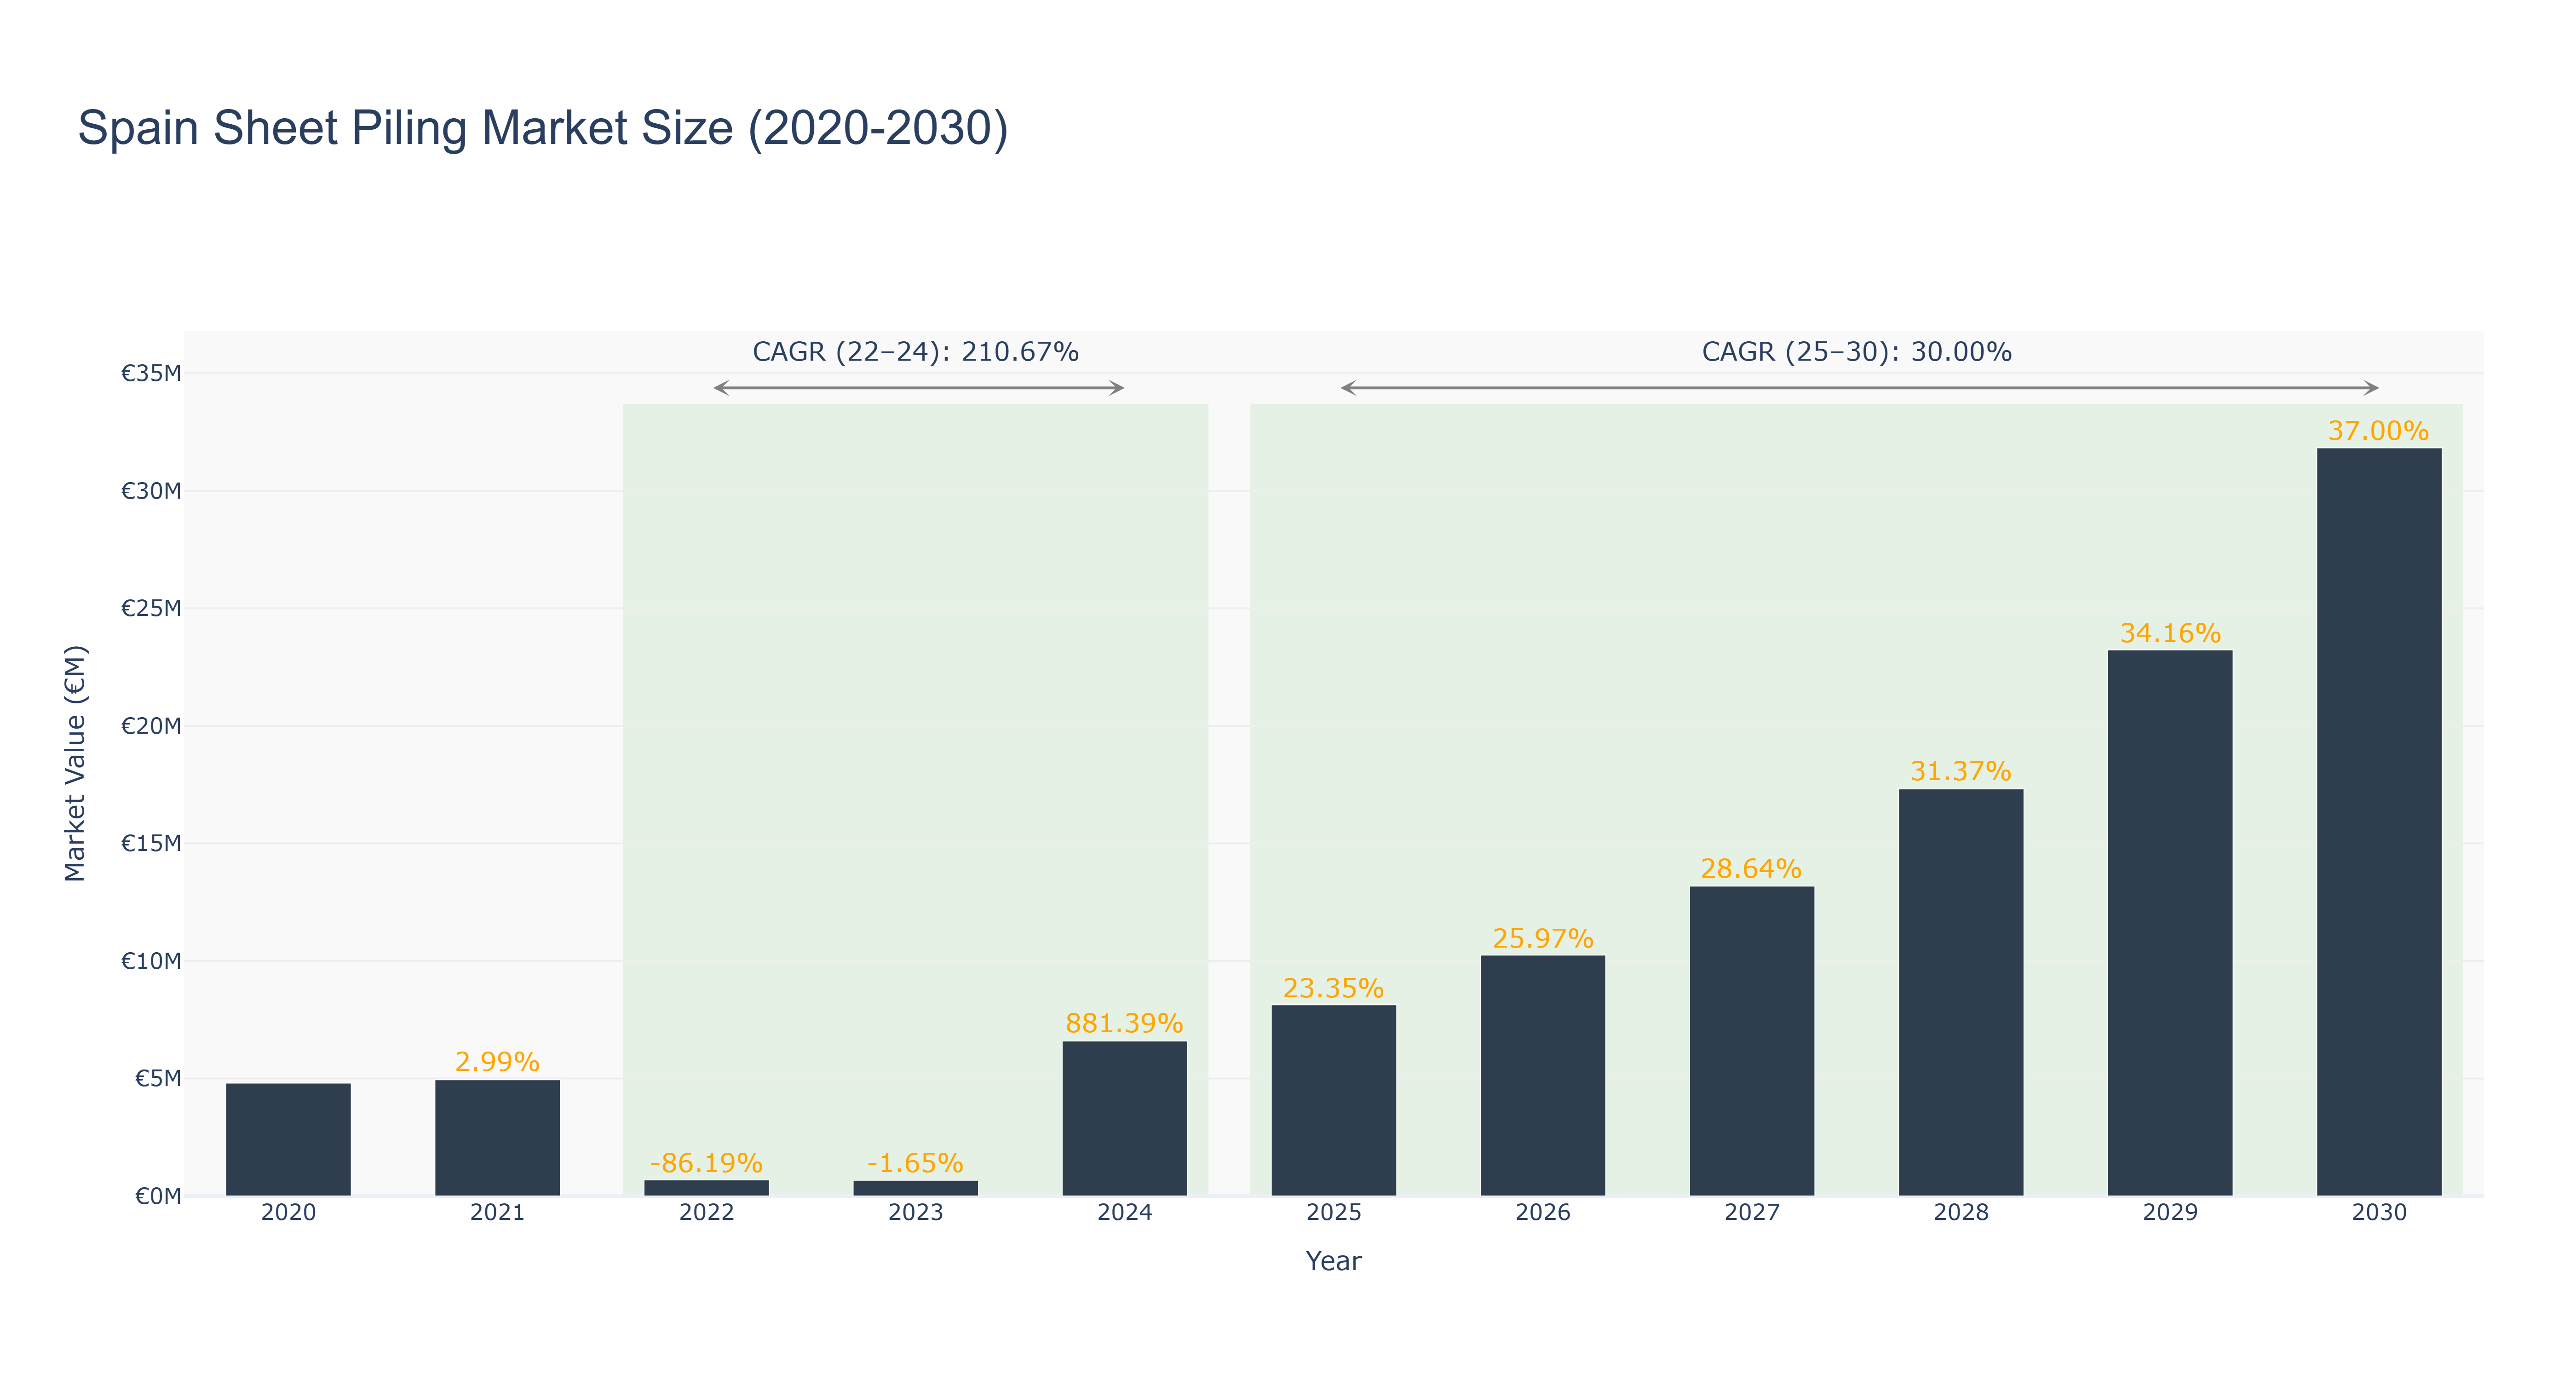Click the -86.19% growth label
The height and width of the screenshot is (1380, 2576).
pyautogui.click(x=707, y=1163)
